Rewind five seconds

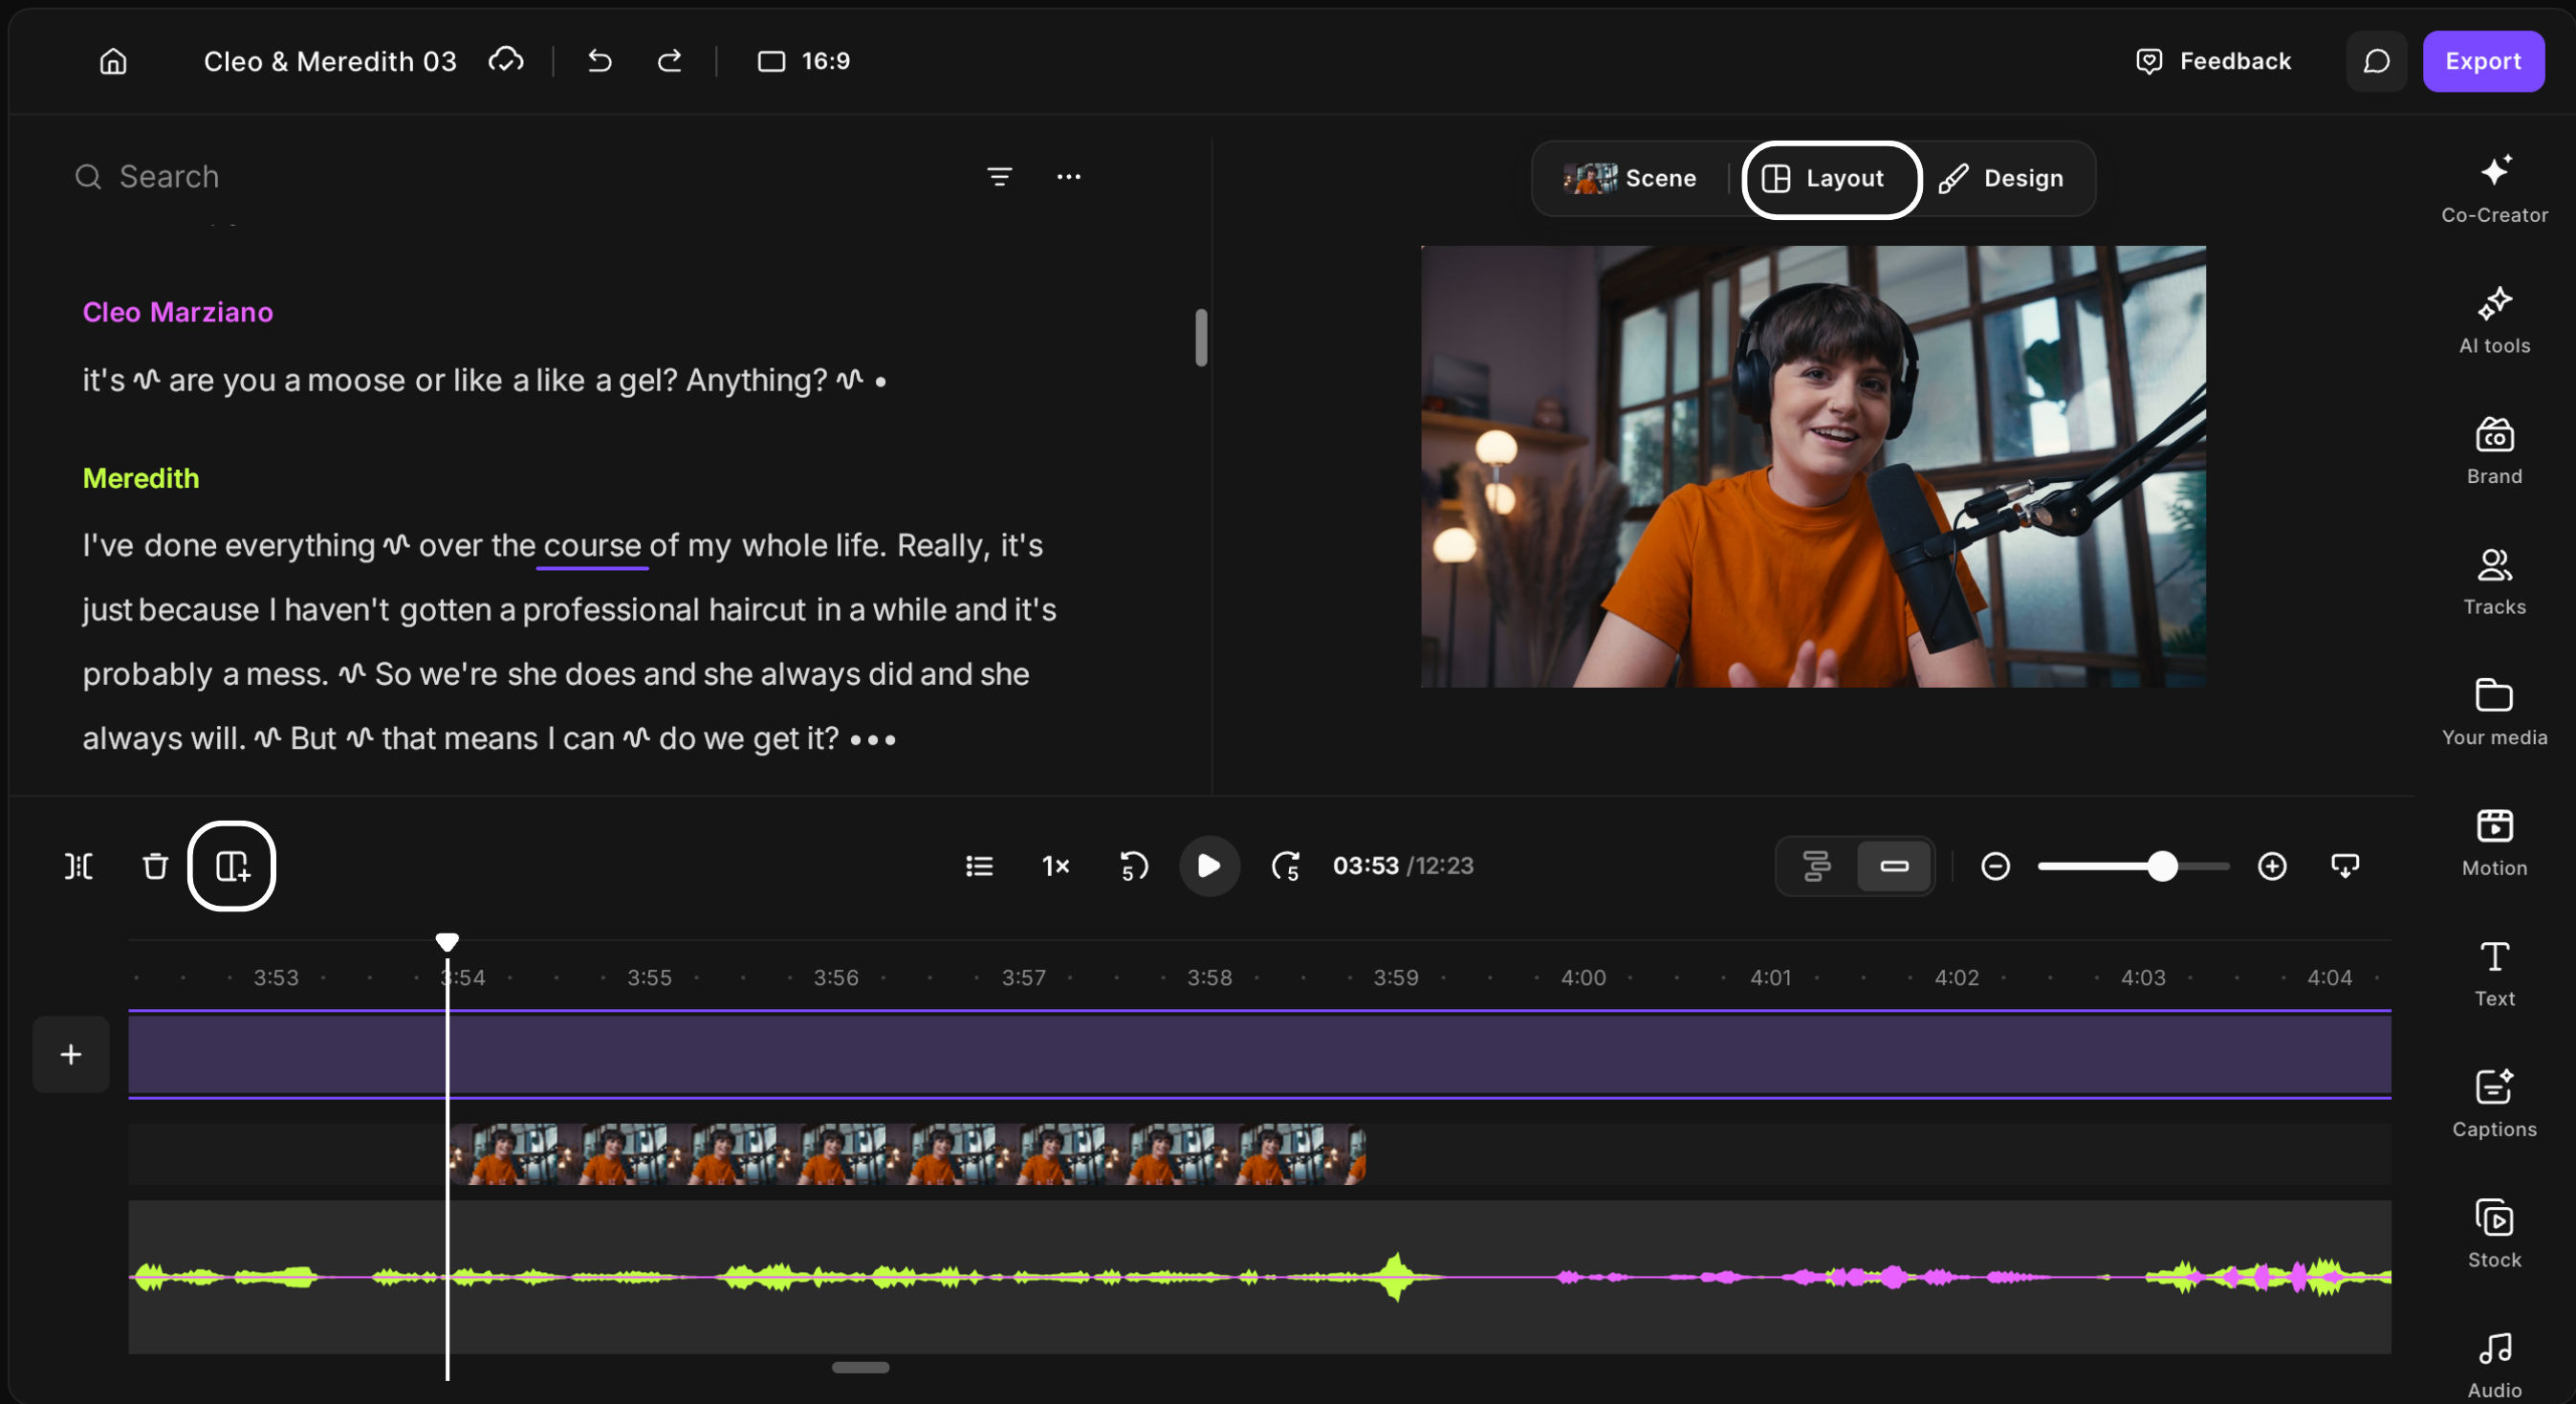[1133, 866]
